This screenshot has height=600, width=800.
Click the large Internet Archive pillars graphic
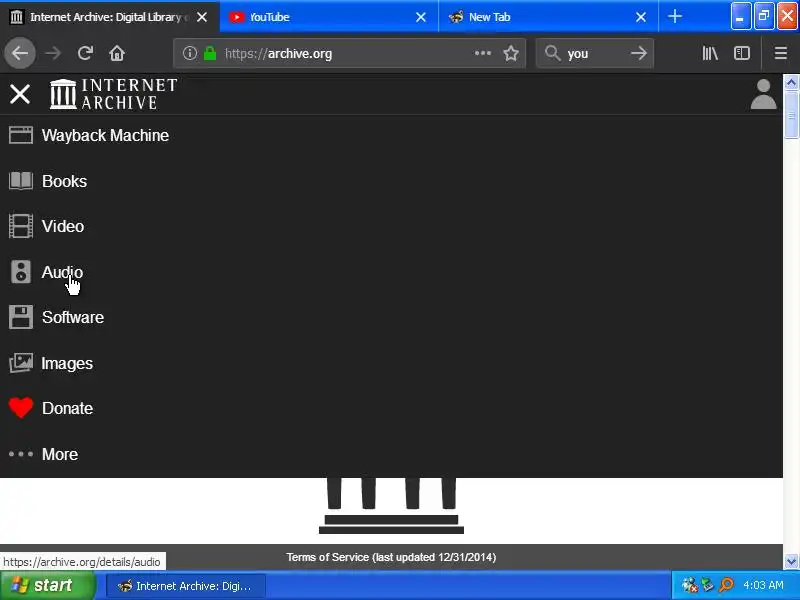pyautogui.click(x=391, y=506)
